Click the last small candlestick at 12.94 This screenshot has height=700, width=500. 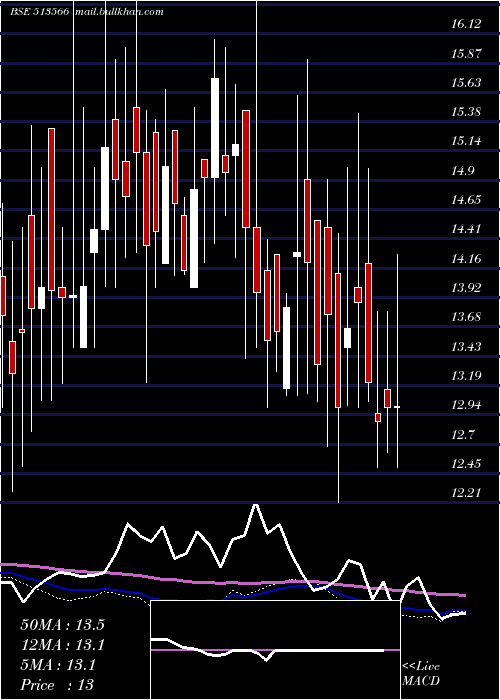click(x=397, y=407)
